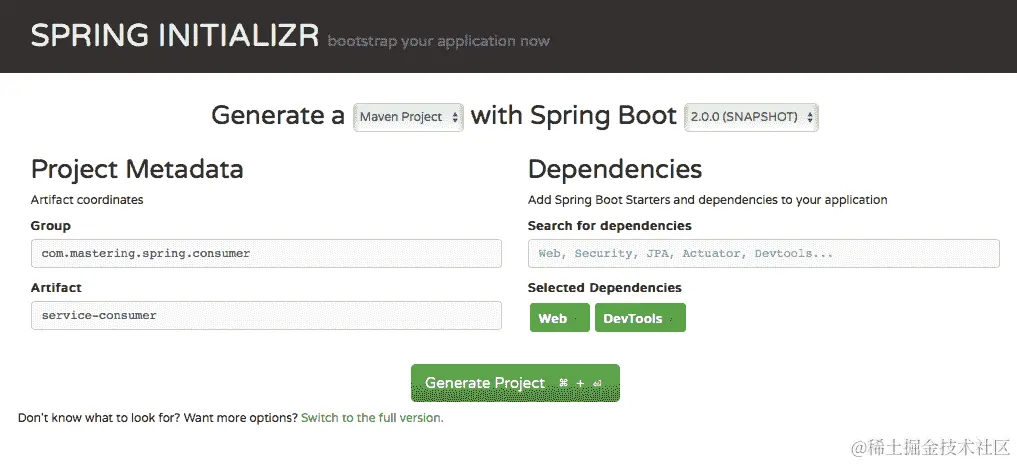The height and width of the screenshot is (464, 1017).
Task: Click the SPRING INITIALIZR header title
Action: pyautogui.click(x=174, y=36)
